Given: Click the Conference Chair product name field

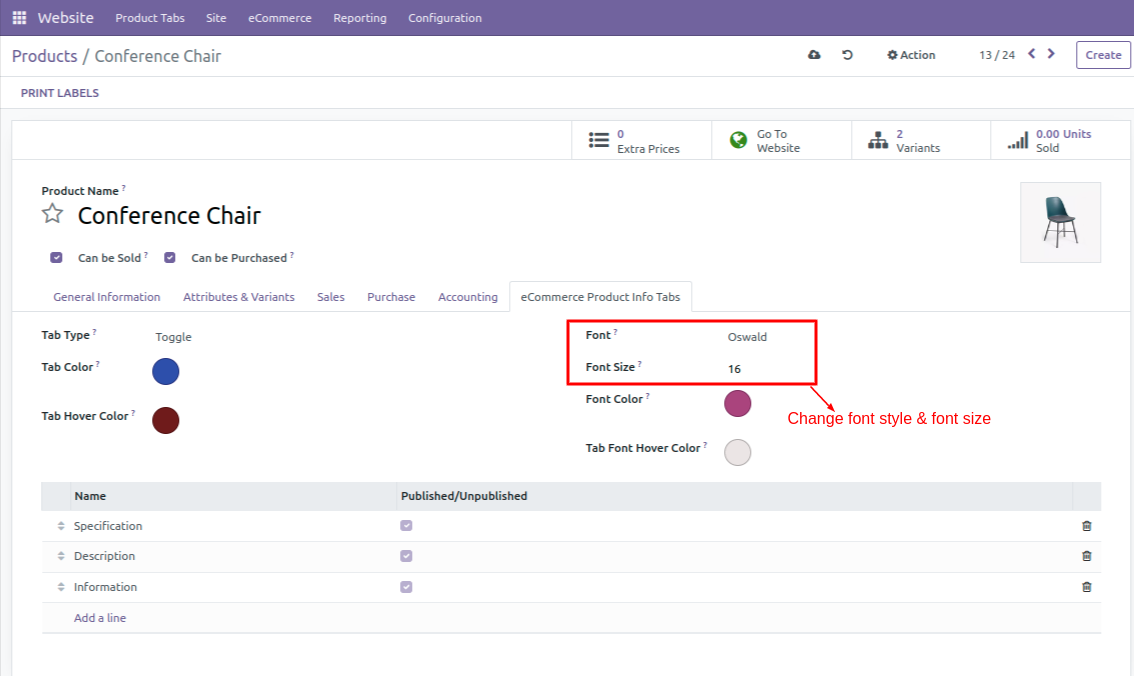Looking at the screenshot, I should pos(169,215).
